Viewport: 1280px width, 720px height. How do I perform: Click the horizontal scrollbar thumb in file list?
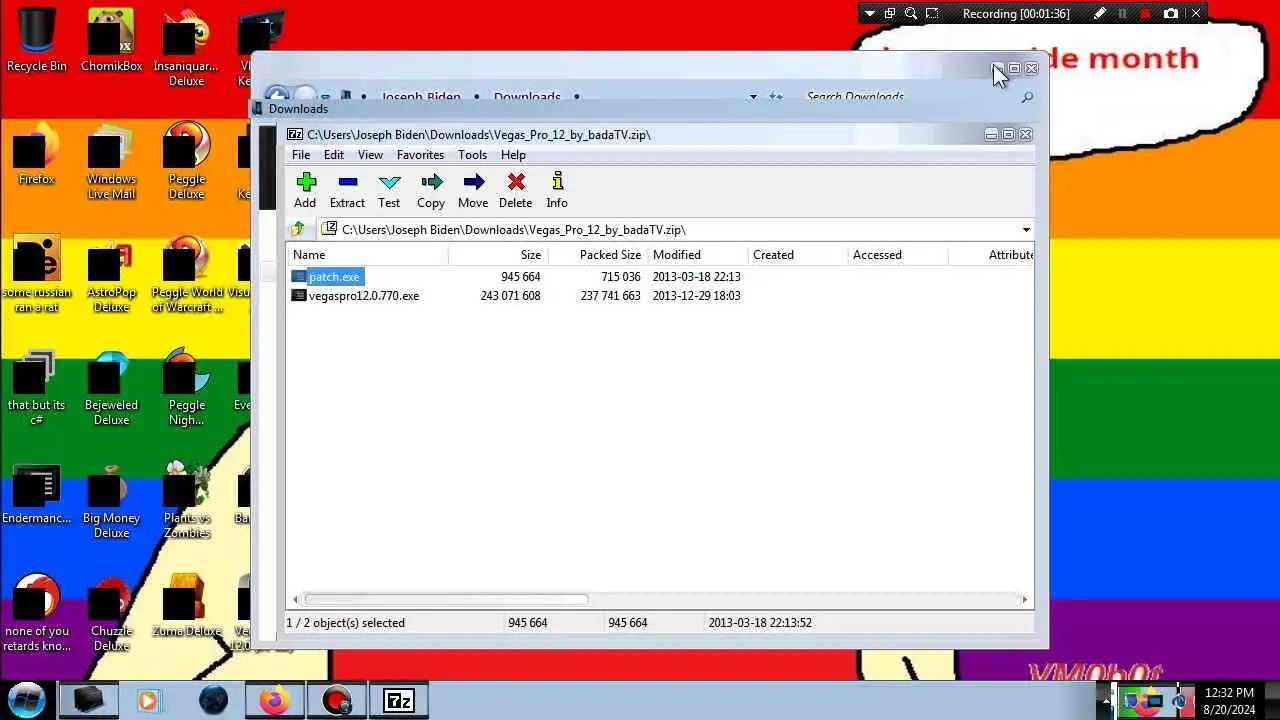pos(446,599)
